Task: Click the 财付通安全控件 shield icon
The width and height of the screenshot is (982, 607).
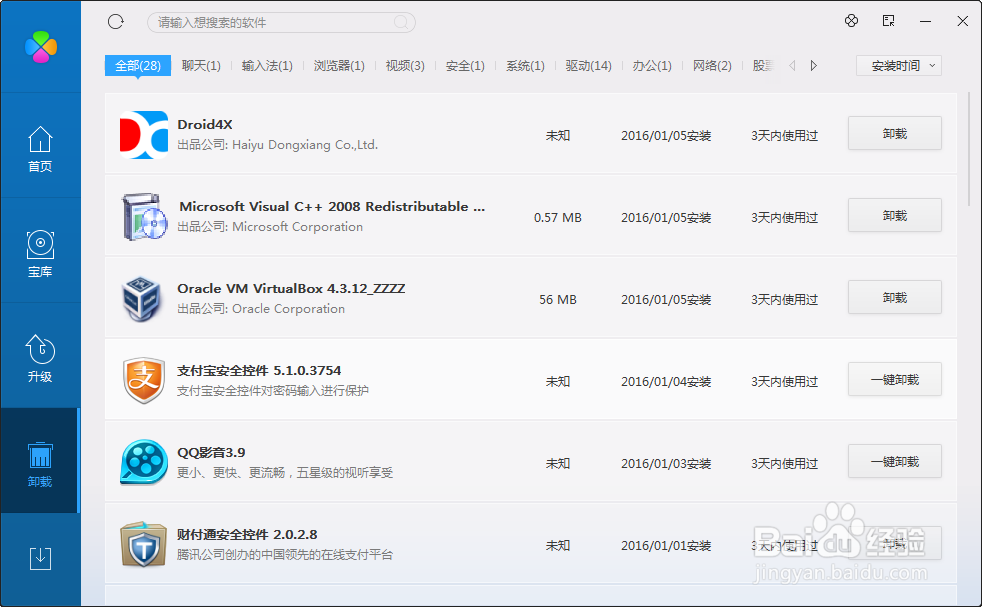Action: point(143,544)
